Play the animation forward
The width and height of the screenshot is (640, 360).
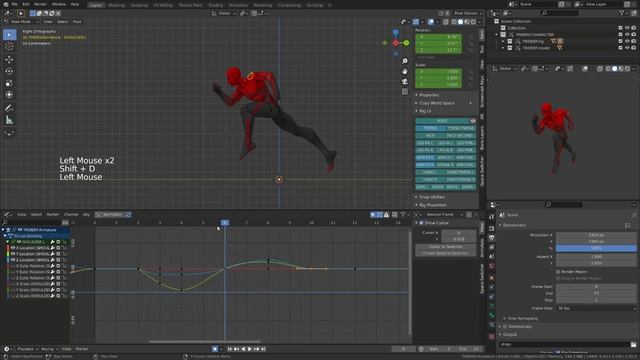[250, 349]
